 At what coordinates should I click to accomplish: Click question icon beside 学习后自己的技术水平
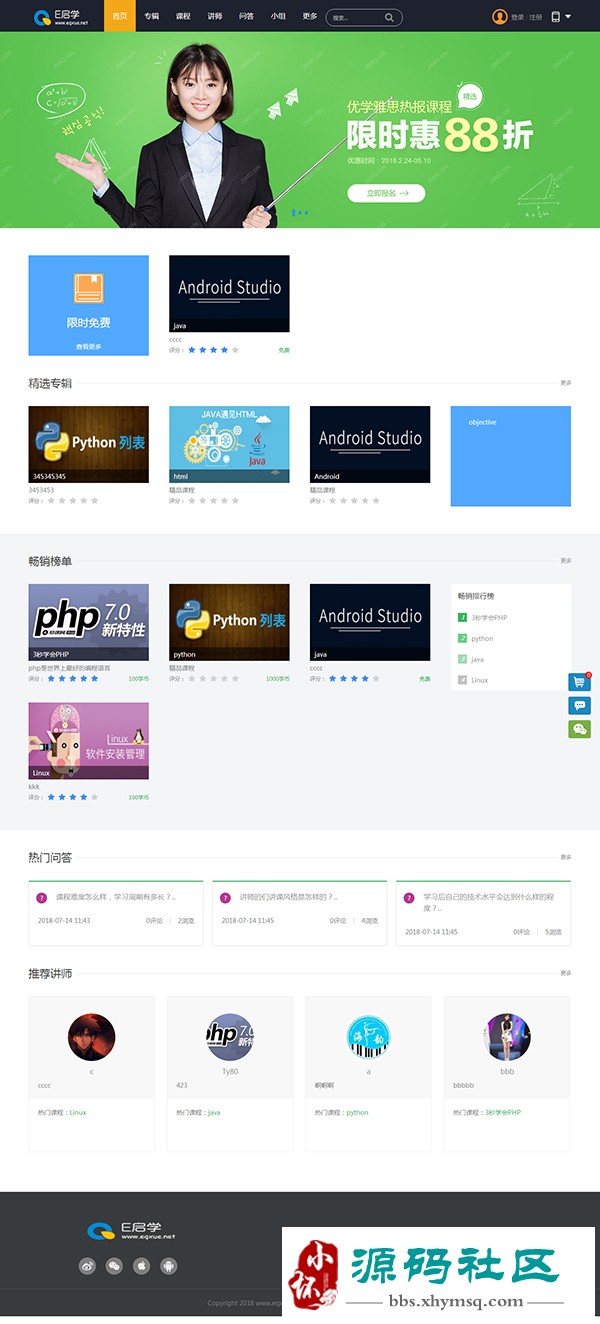pos(409,897)
